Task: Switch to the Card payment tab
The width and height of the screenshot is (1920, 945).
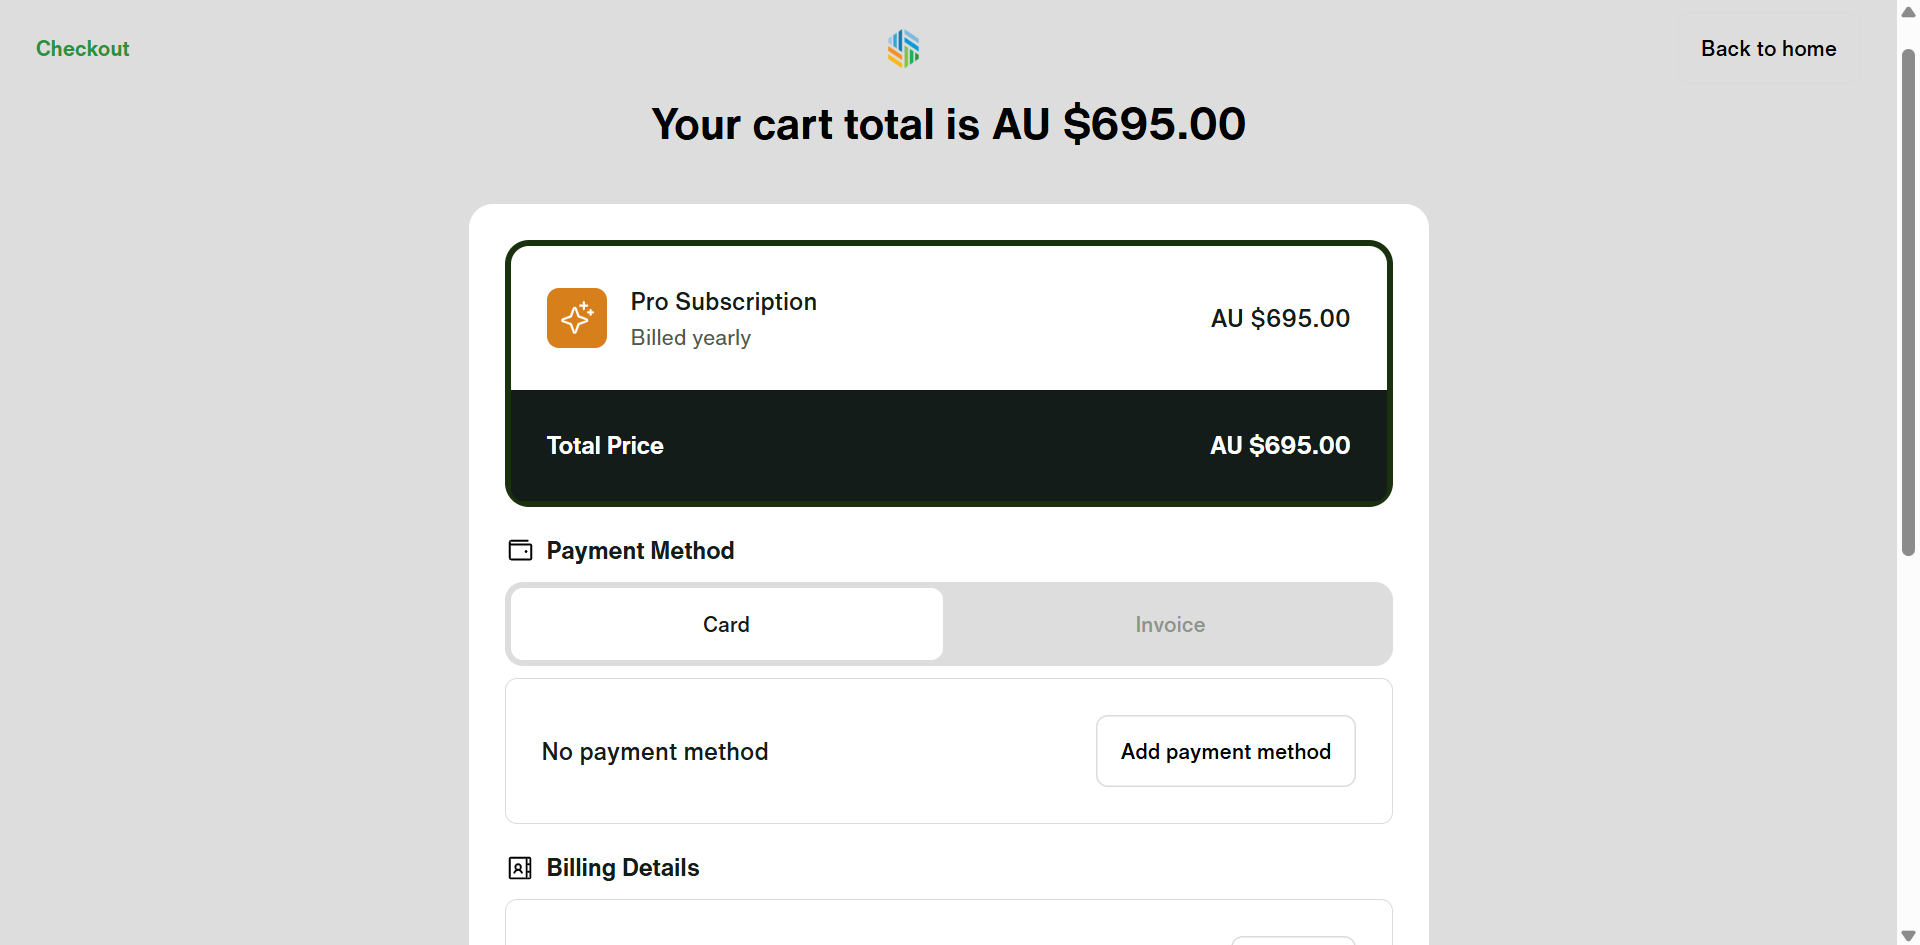Action: (726, 624)
